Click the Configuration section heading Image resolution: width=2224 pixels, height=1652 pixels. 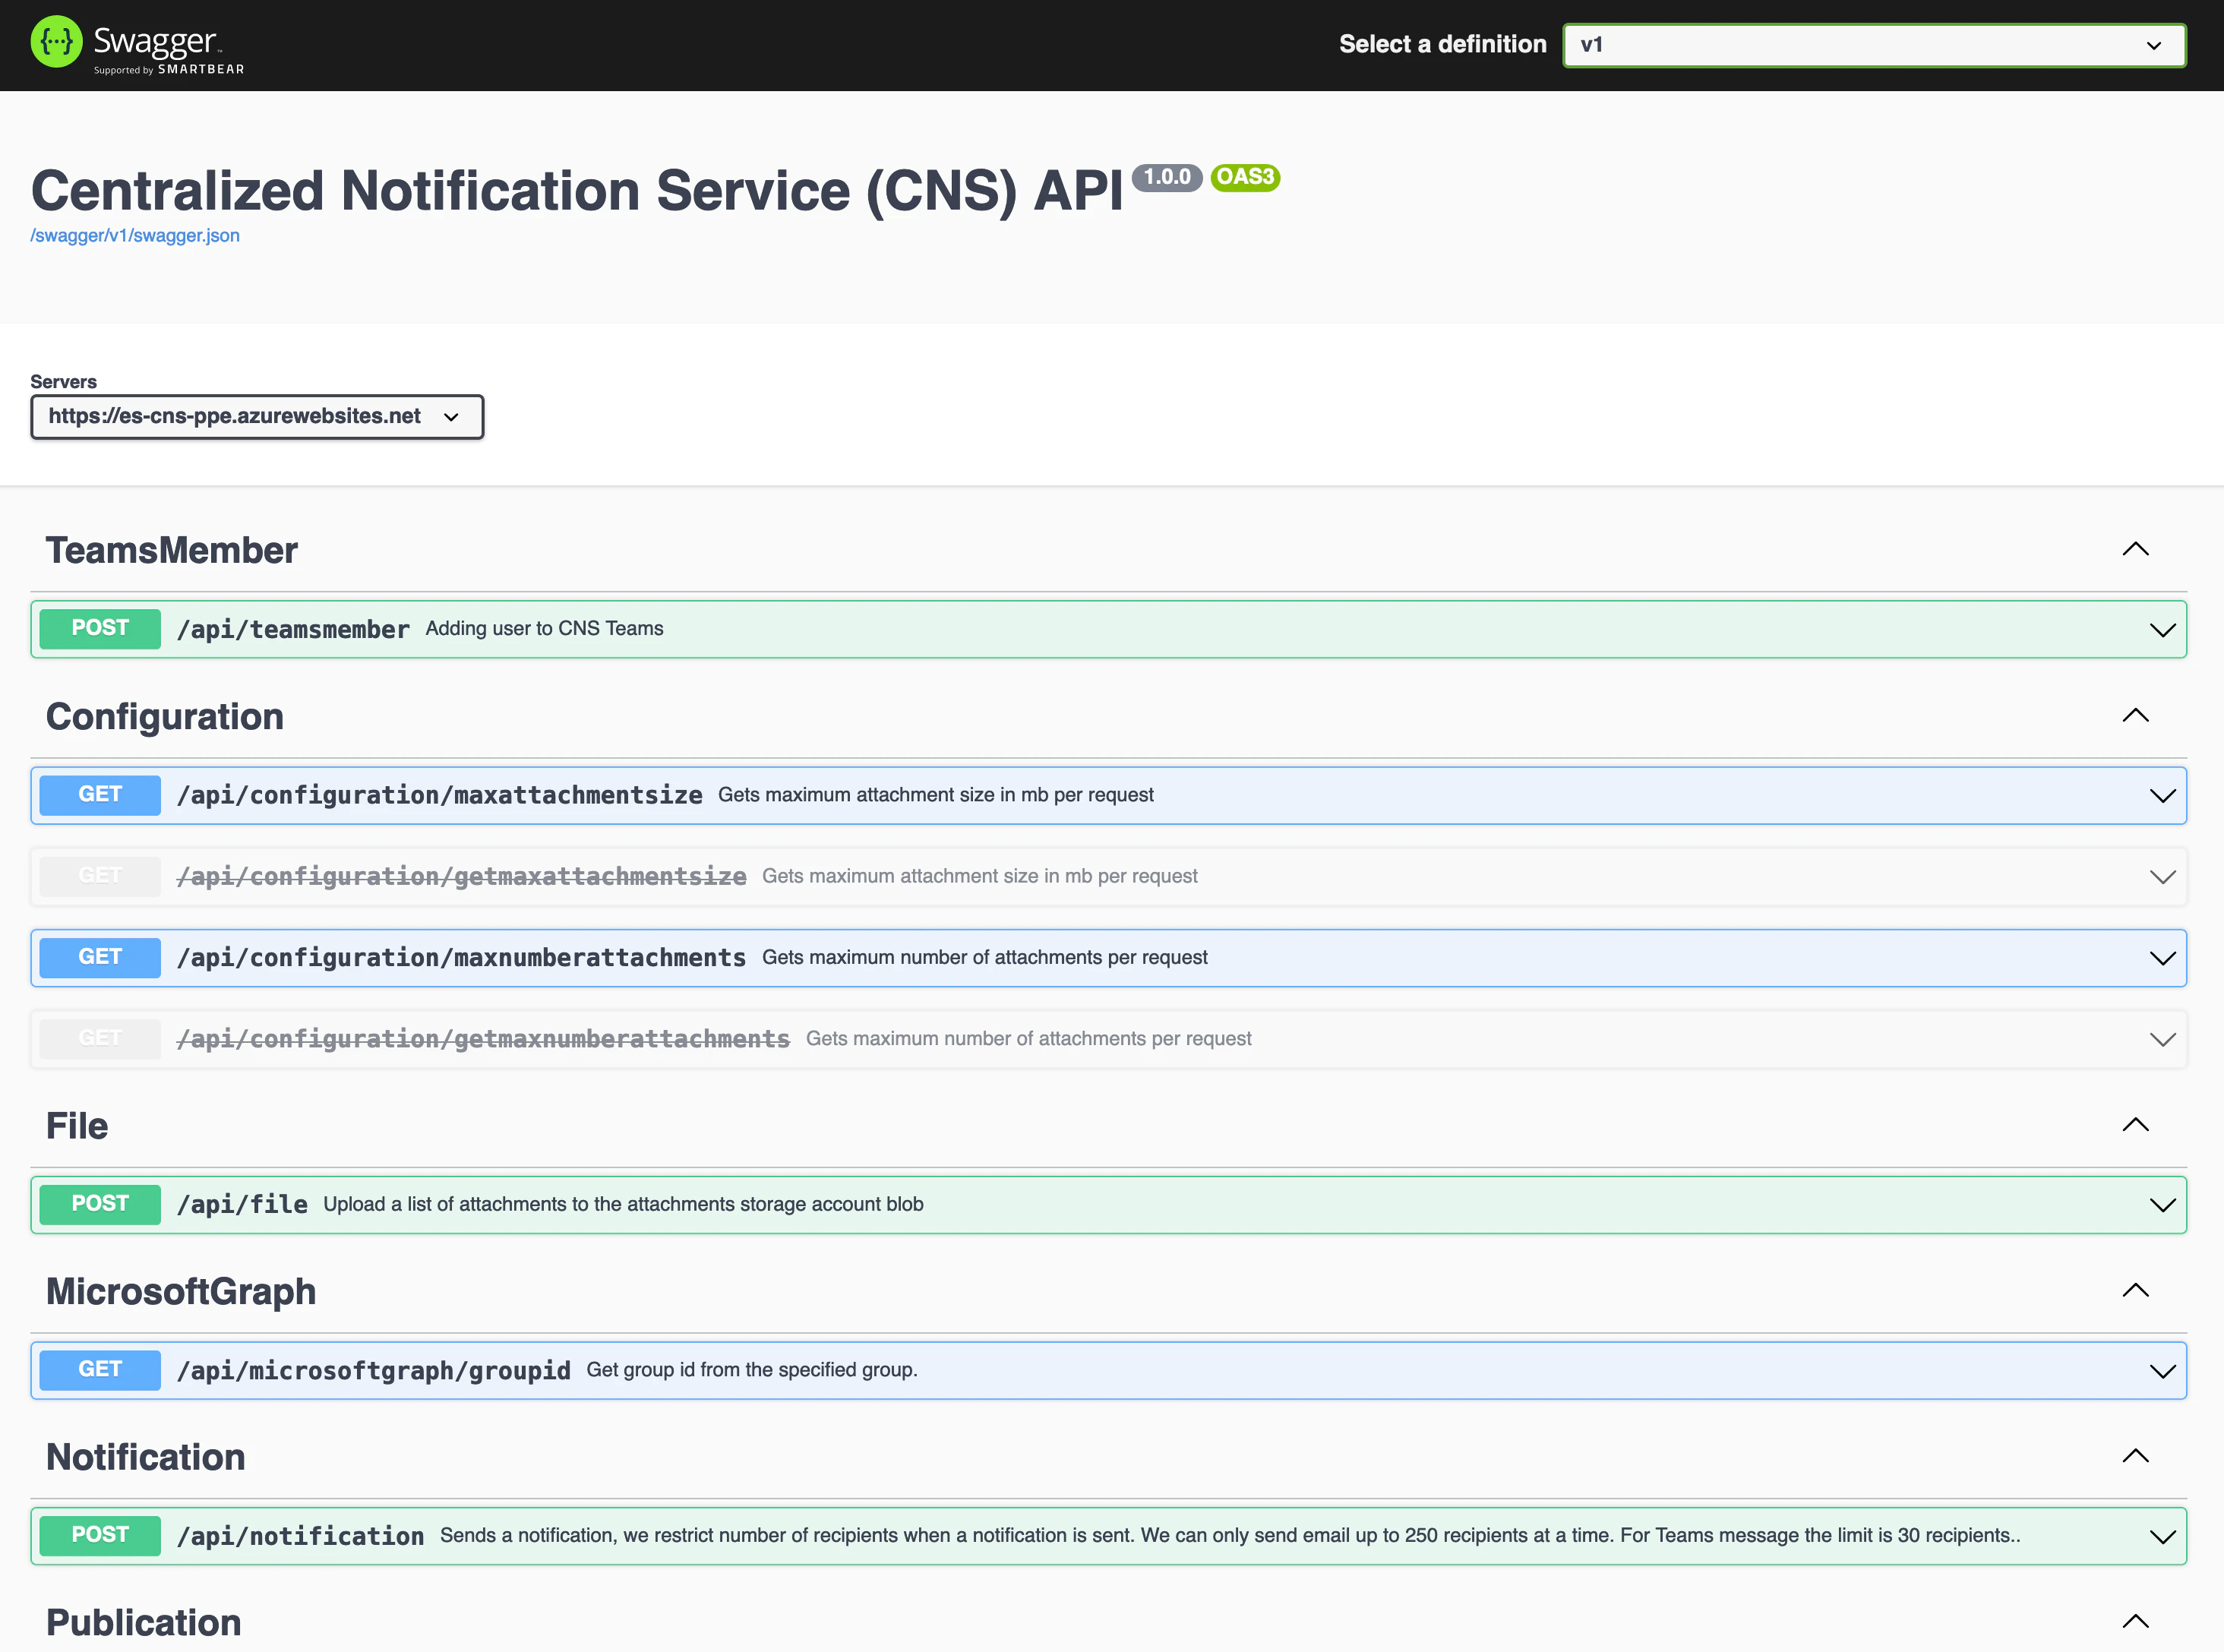165,717
